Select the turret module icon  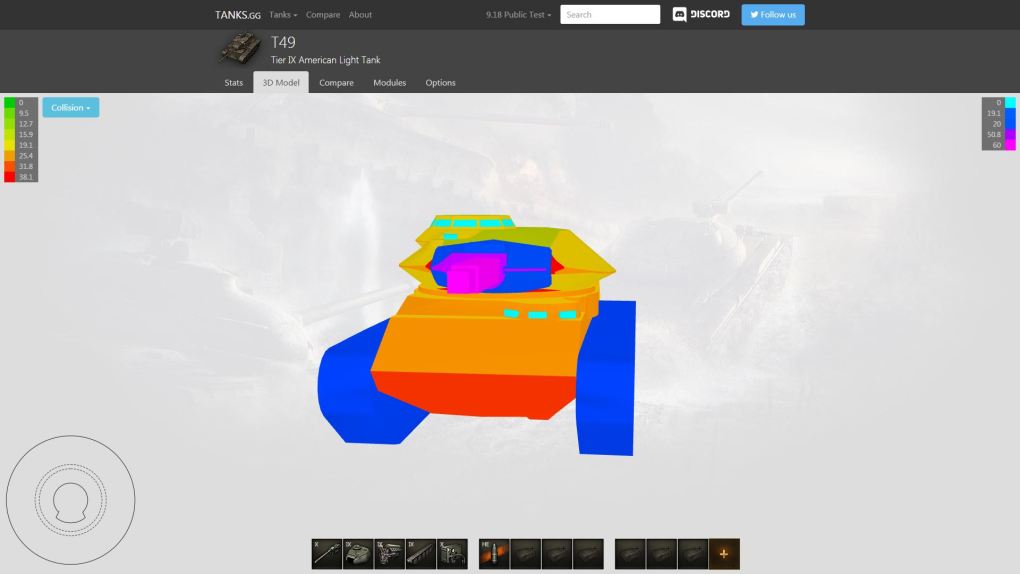click(x=358, y=553)
